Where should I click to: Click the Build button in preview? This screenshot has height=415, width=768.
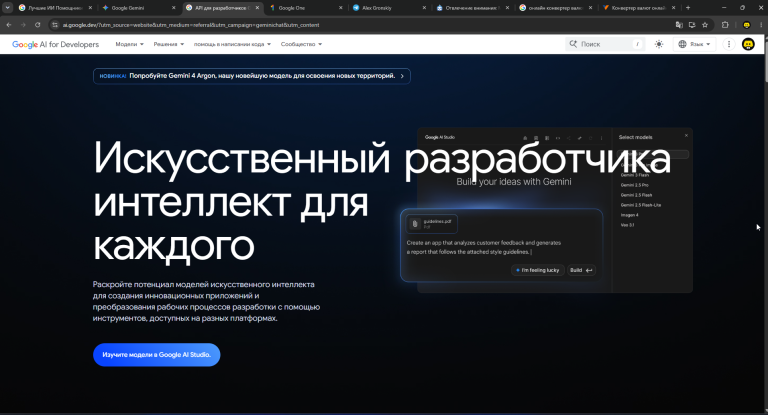(x=581, y=270)
